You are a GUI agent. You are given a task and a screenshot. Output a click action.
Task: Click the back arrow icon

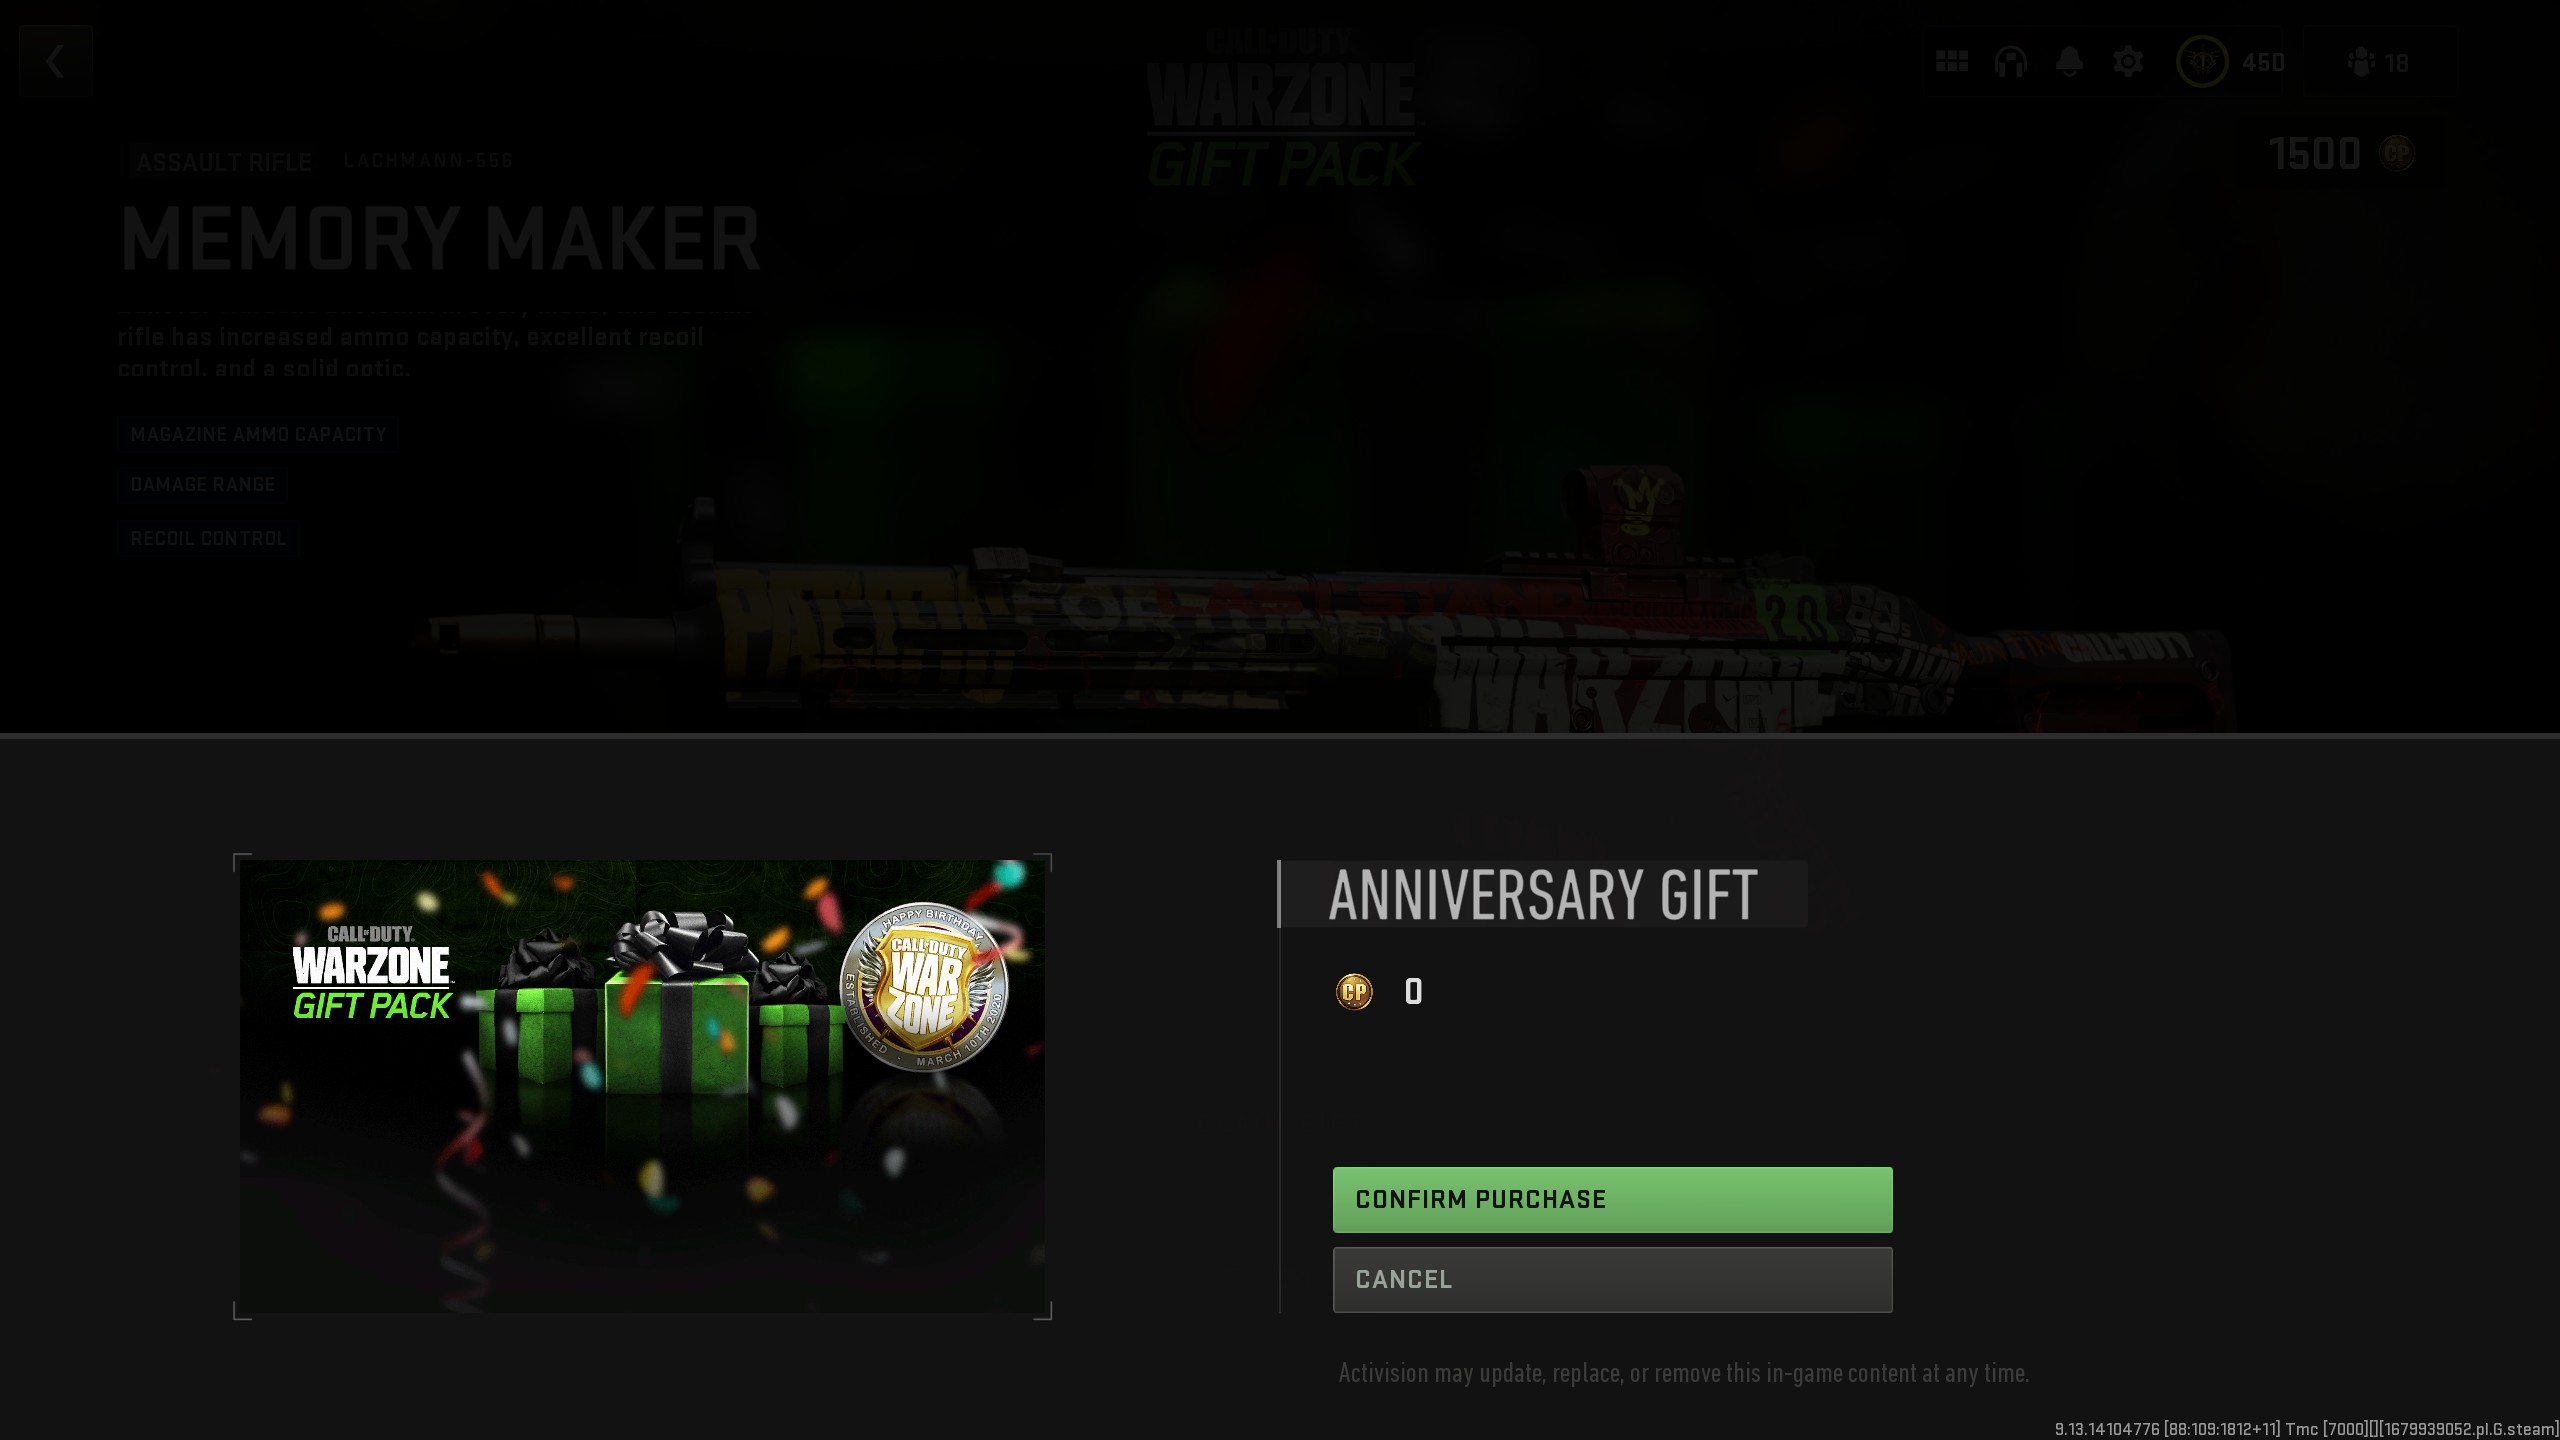coord(55,62)
